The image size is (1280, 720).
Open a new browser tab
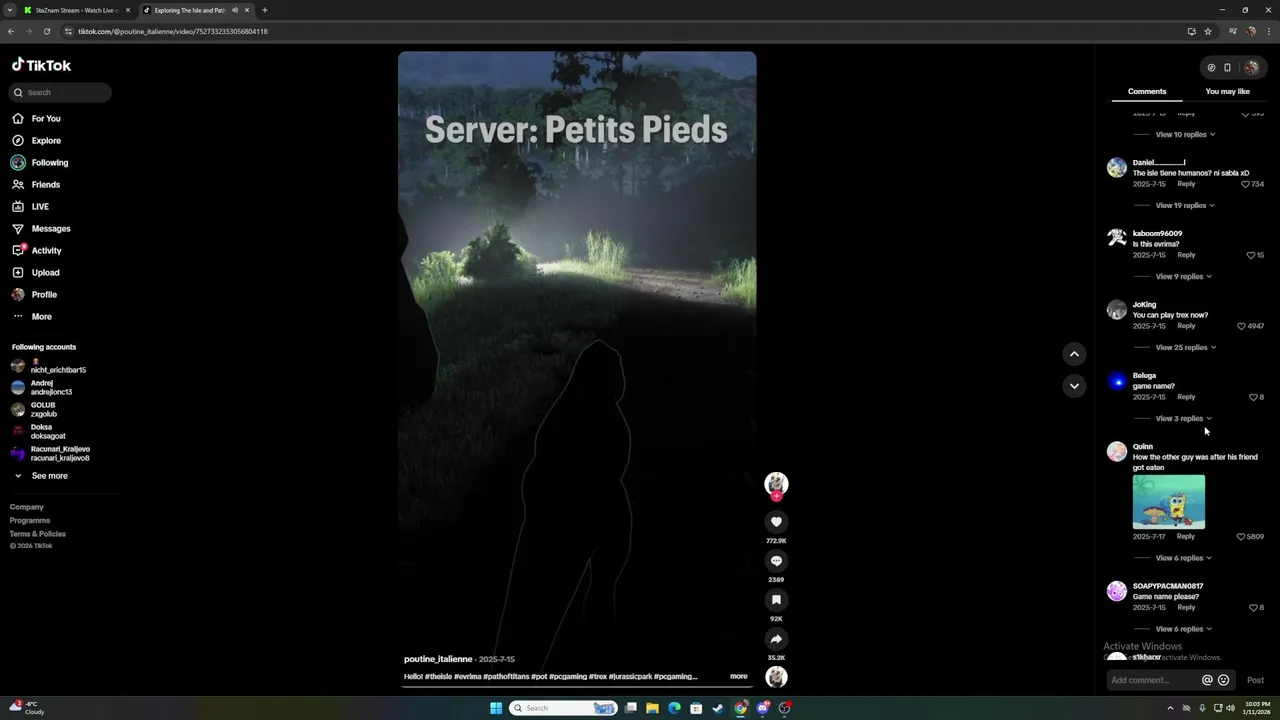265,10
